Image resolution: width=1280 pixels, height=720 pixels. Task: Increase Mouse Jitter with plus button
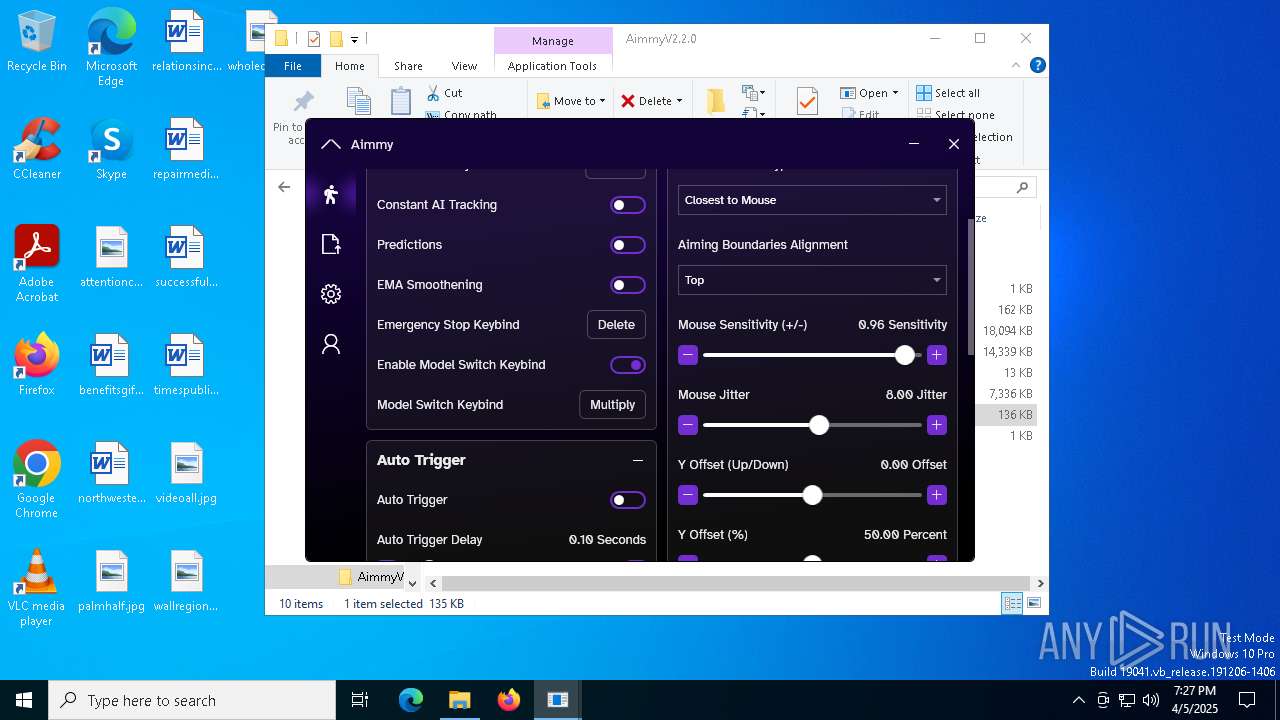pos(937,425)
